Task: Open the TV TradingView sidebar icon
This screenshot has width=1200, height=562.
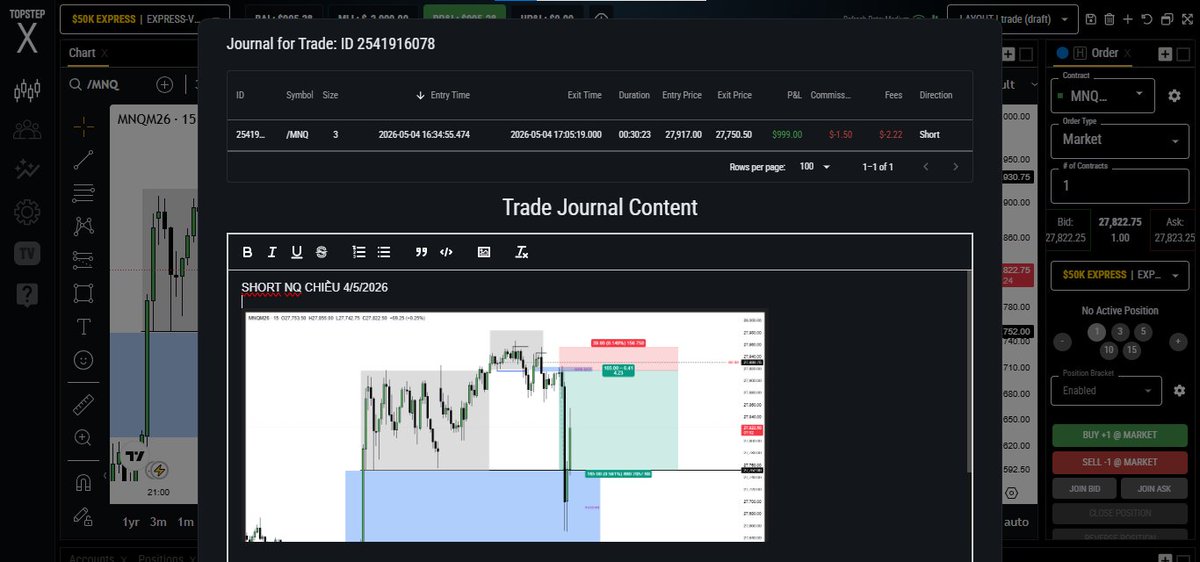Action: point(27,254)
